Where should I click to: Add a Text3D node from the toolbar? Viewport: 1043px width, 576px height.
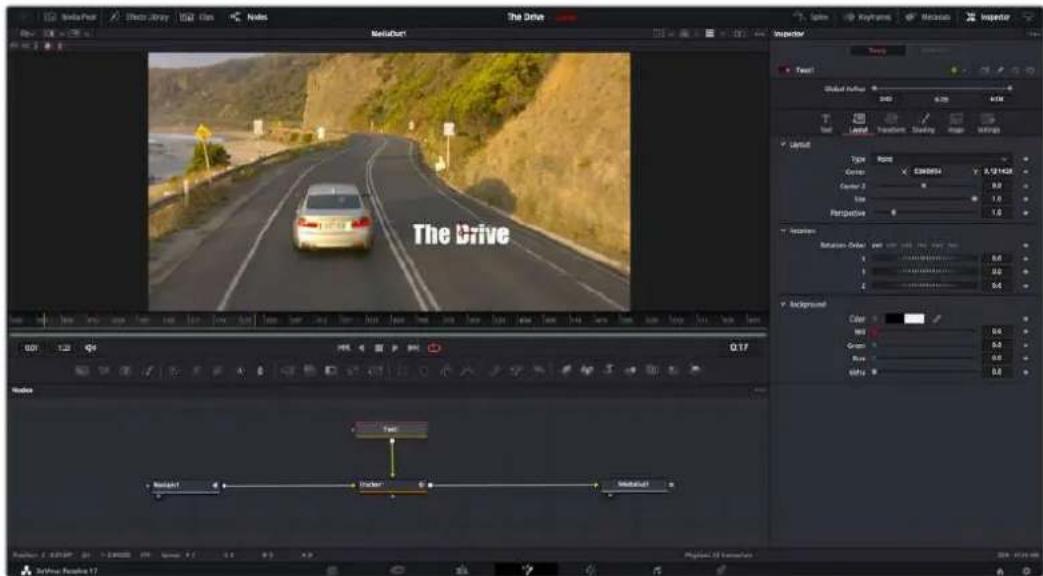[609, 370]
